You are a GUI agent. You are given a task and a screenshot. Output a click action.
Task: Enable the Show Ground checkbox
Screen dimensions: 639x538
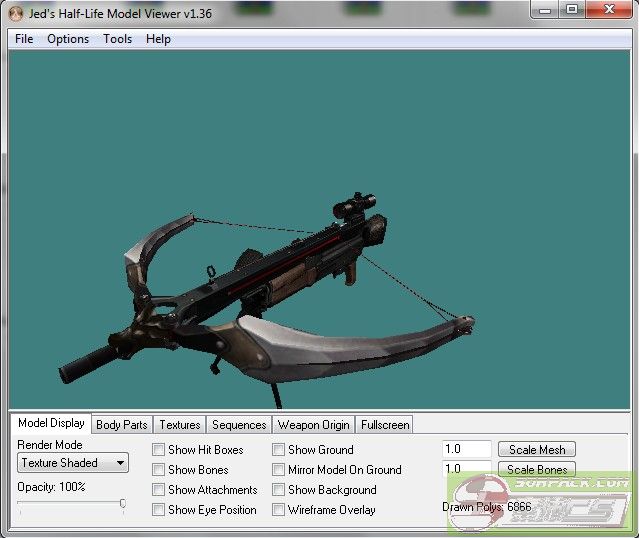point(279,450)
